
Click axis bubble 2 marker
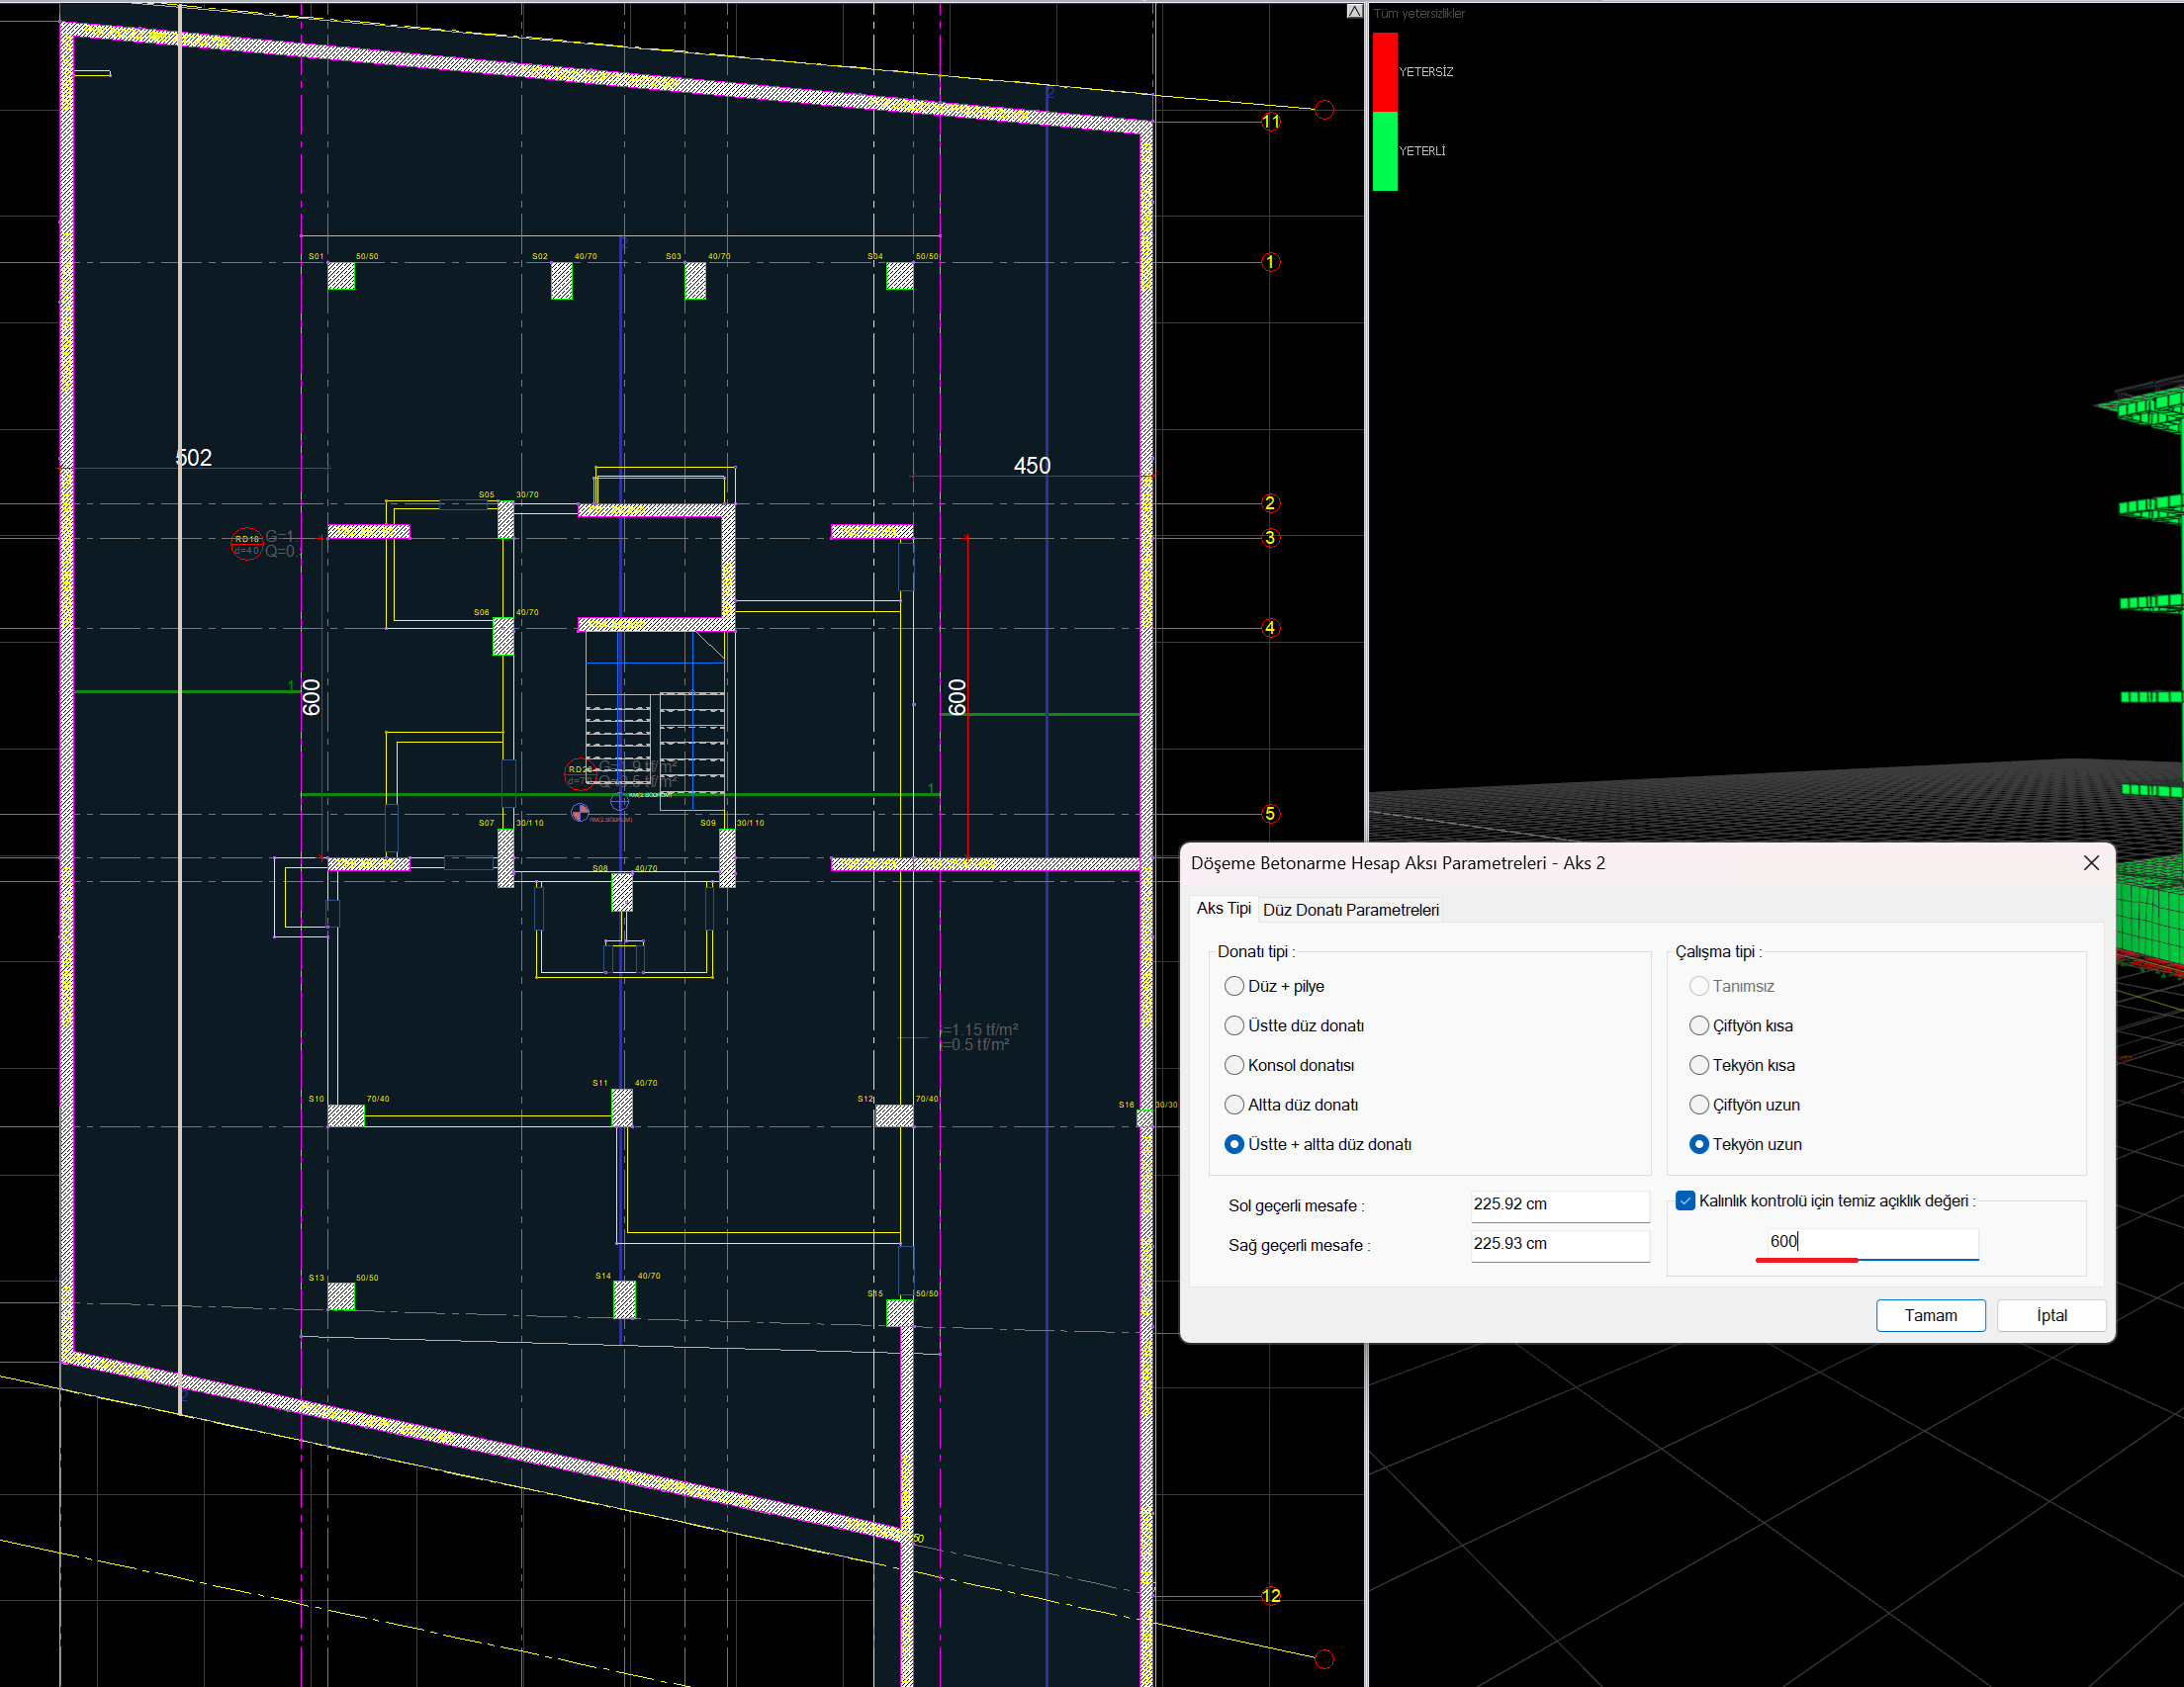(1270, 503)
